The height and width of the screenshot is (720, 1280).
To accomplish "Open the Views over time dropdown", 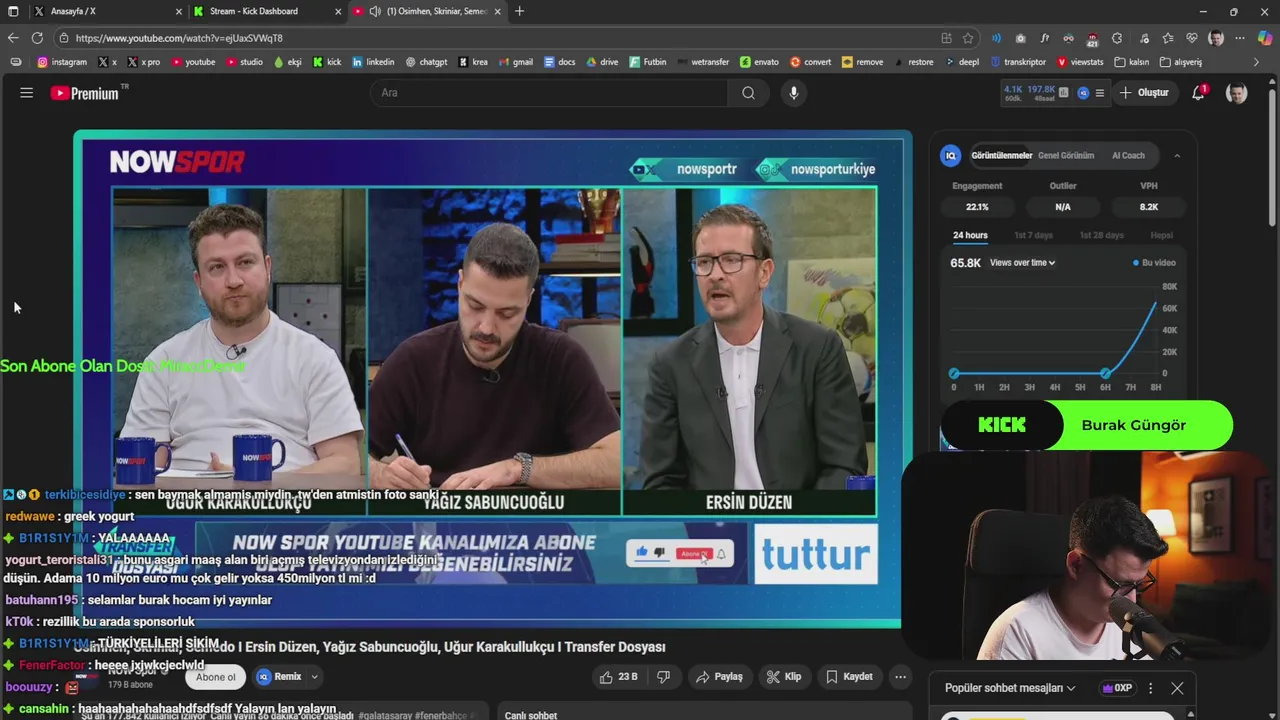I will tap(1022, 263).
